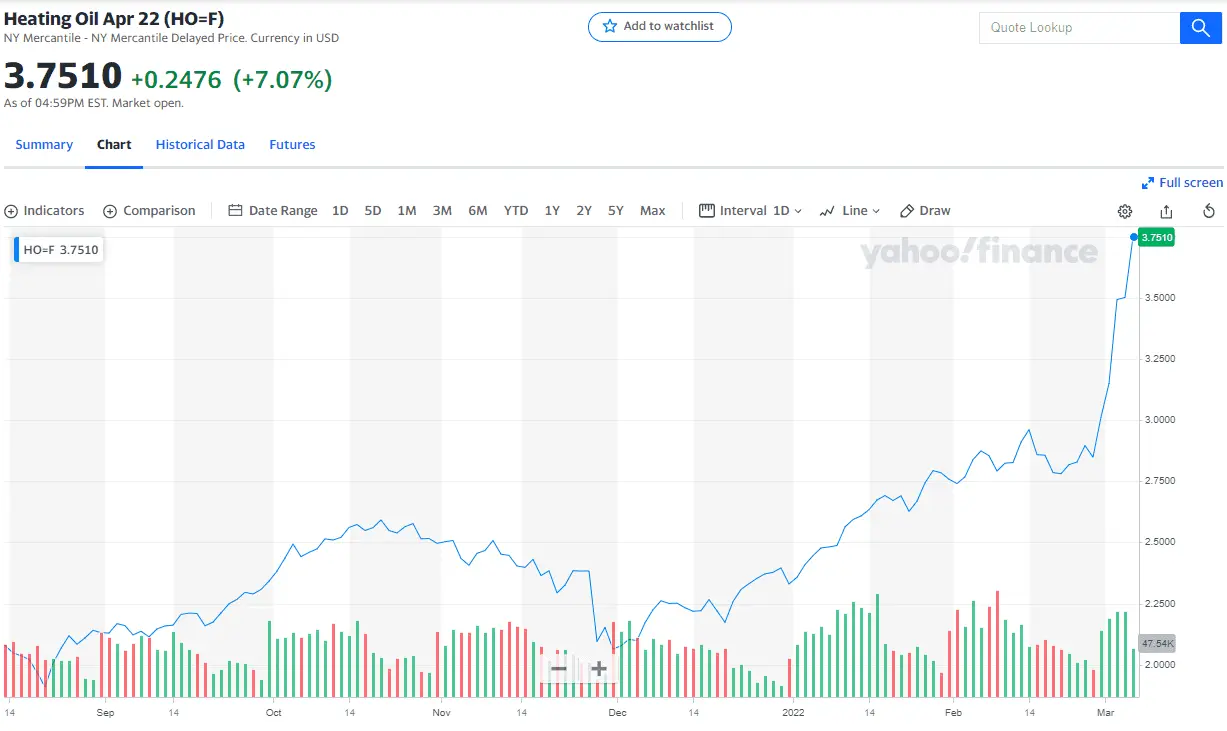Zoom in with the plus icon

tap(599, 668)
